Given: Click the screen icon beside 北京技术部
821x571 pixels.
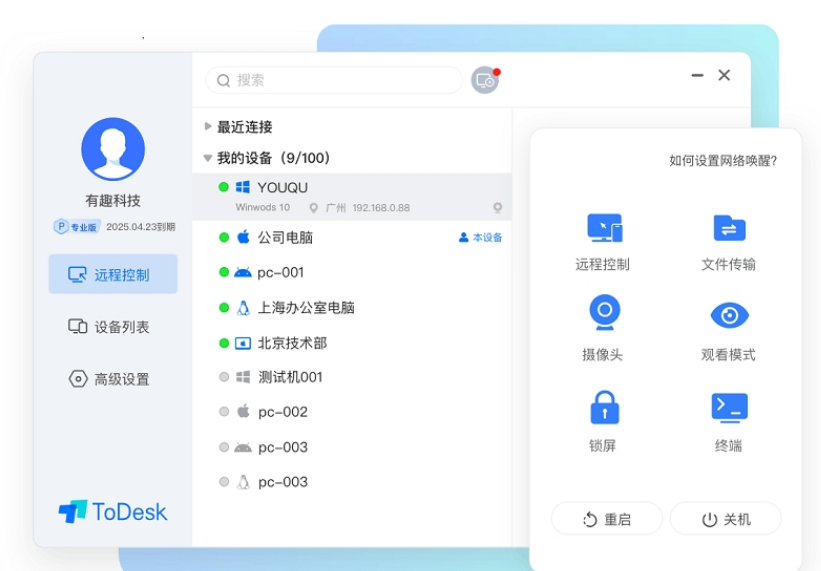Looking at the screenshot, I should click(x=243, y=343).
